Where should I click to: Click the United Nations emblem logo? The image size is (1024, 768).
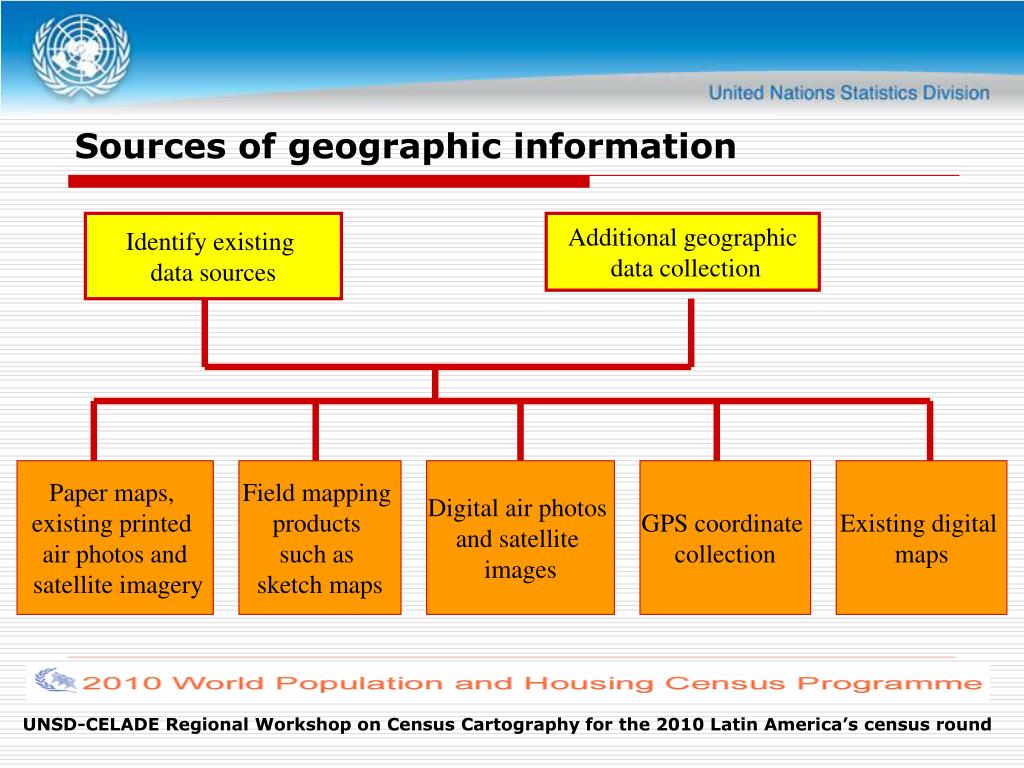tap(81, 57)
